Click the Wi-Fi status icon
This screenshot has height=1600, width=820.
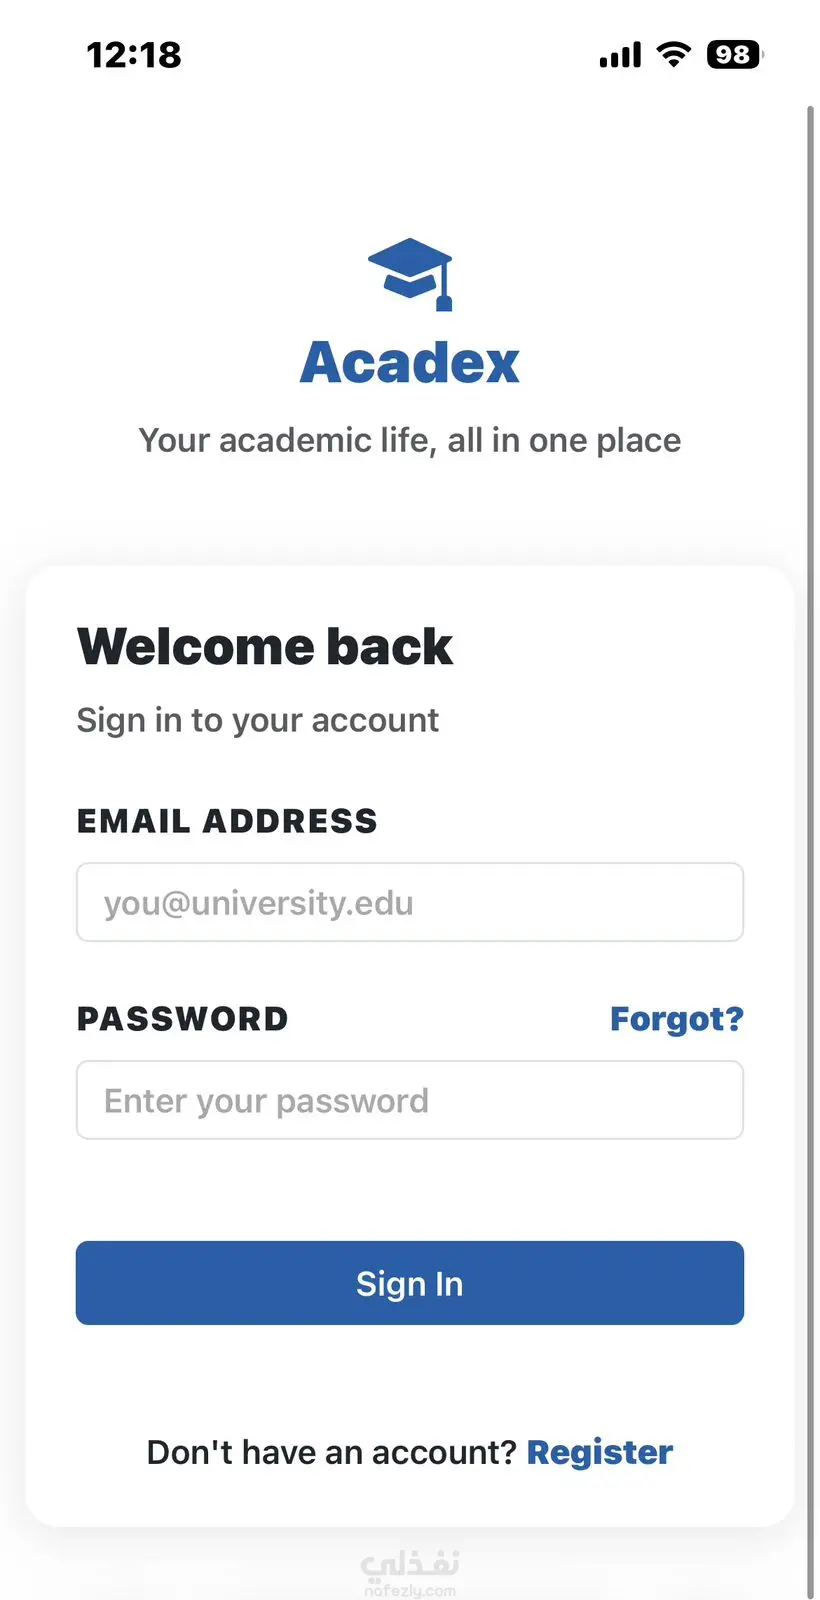[x=674, y=55]
